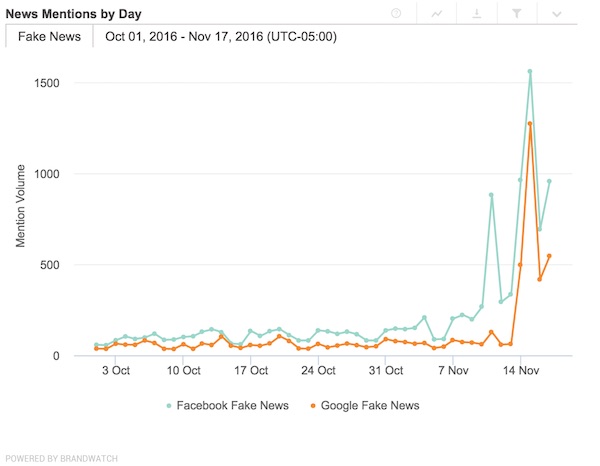Click the orange Google legend dot
Screen dimensions: 600x466
click(x=313, y=405)
